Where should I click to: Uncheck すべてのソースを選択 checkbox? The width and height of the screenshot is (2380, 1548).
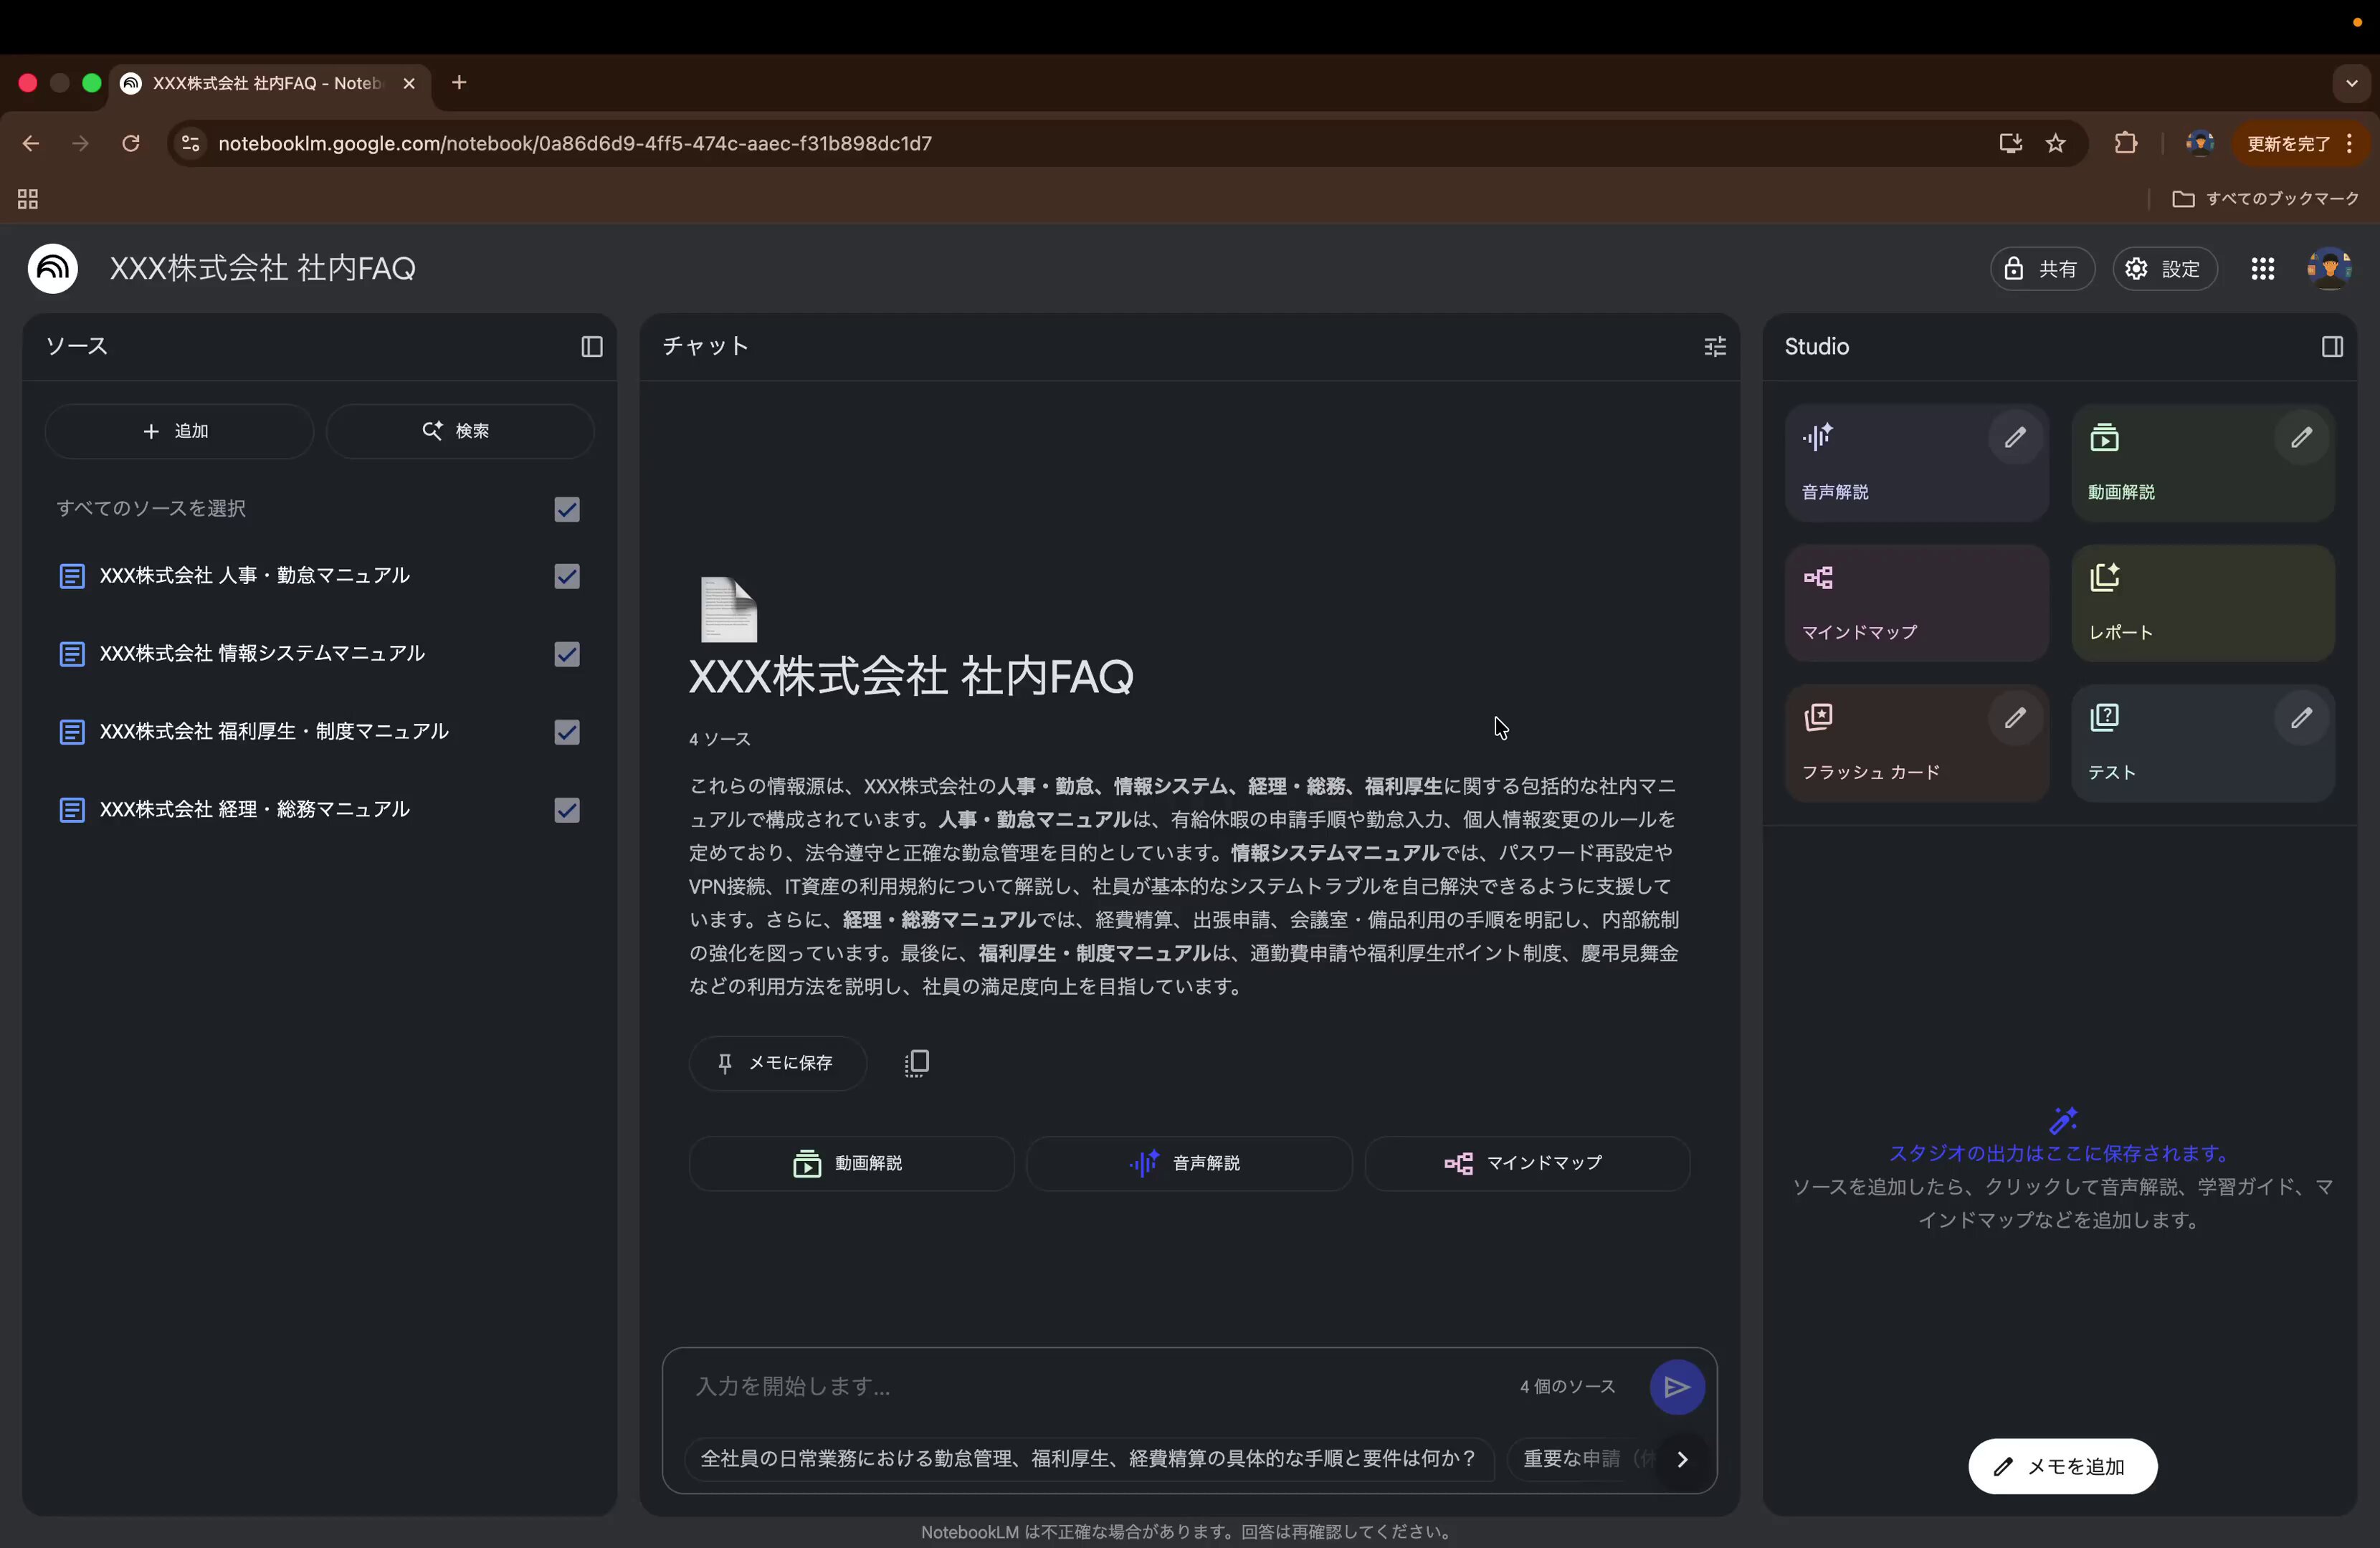tap(567, 510)
